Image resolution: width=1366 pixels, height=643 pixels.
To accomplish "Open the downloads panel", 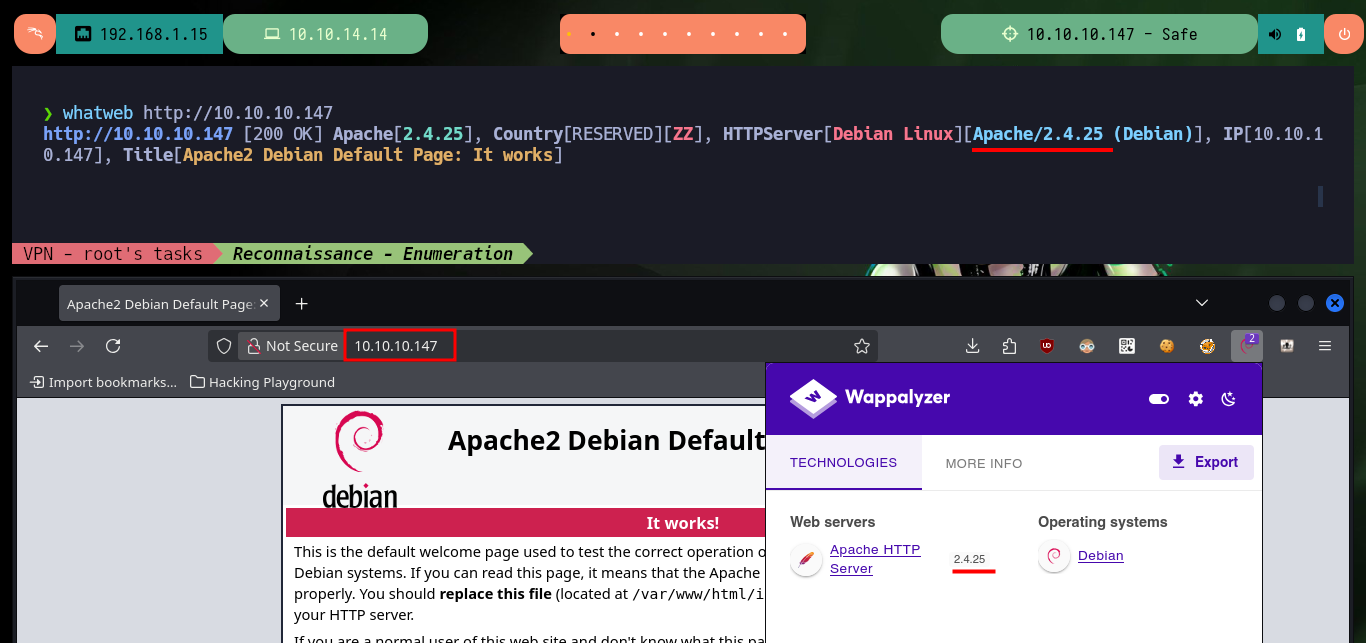I will 972,346.
